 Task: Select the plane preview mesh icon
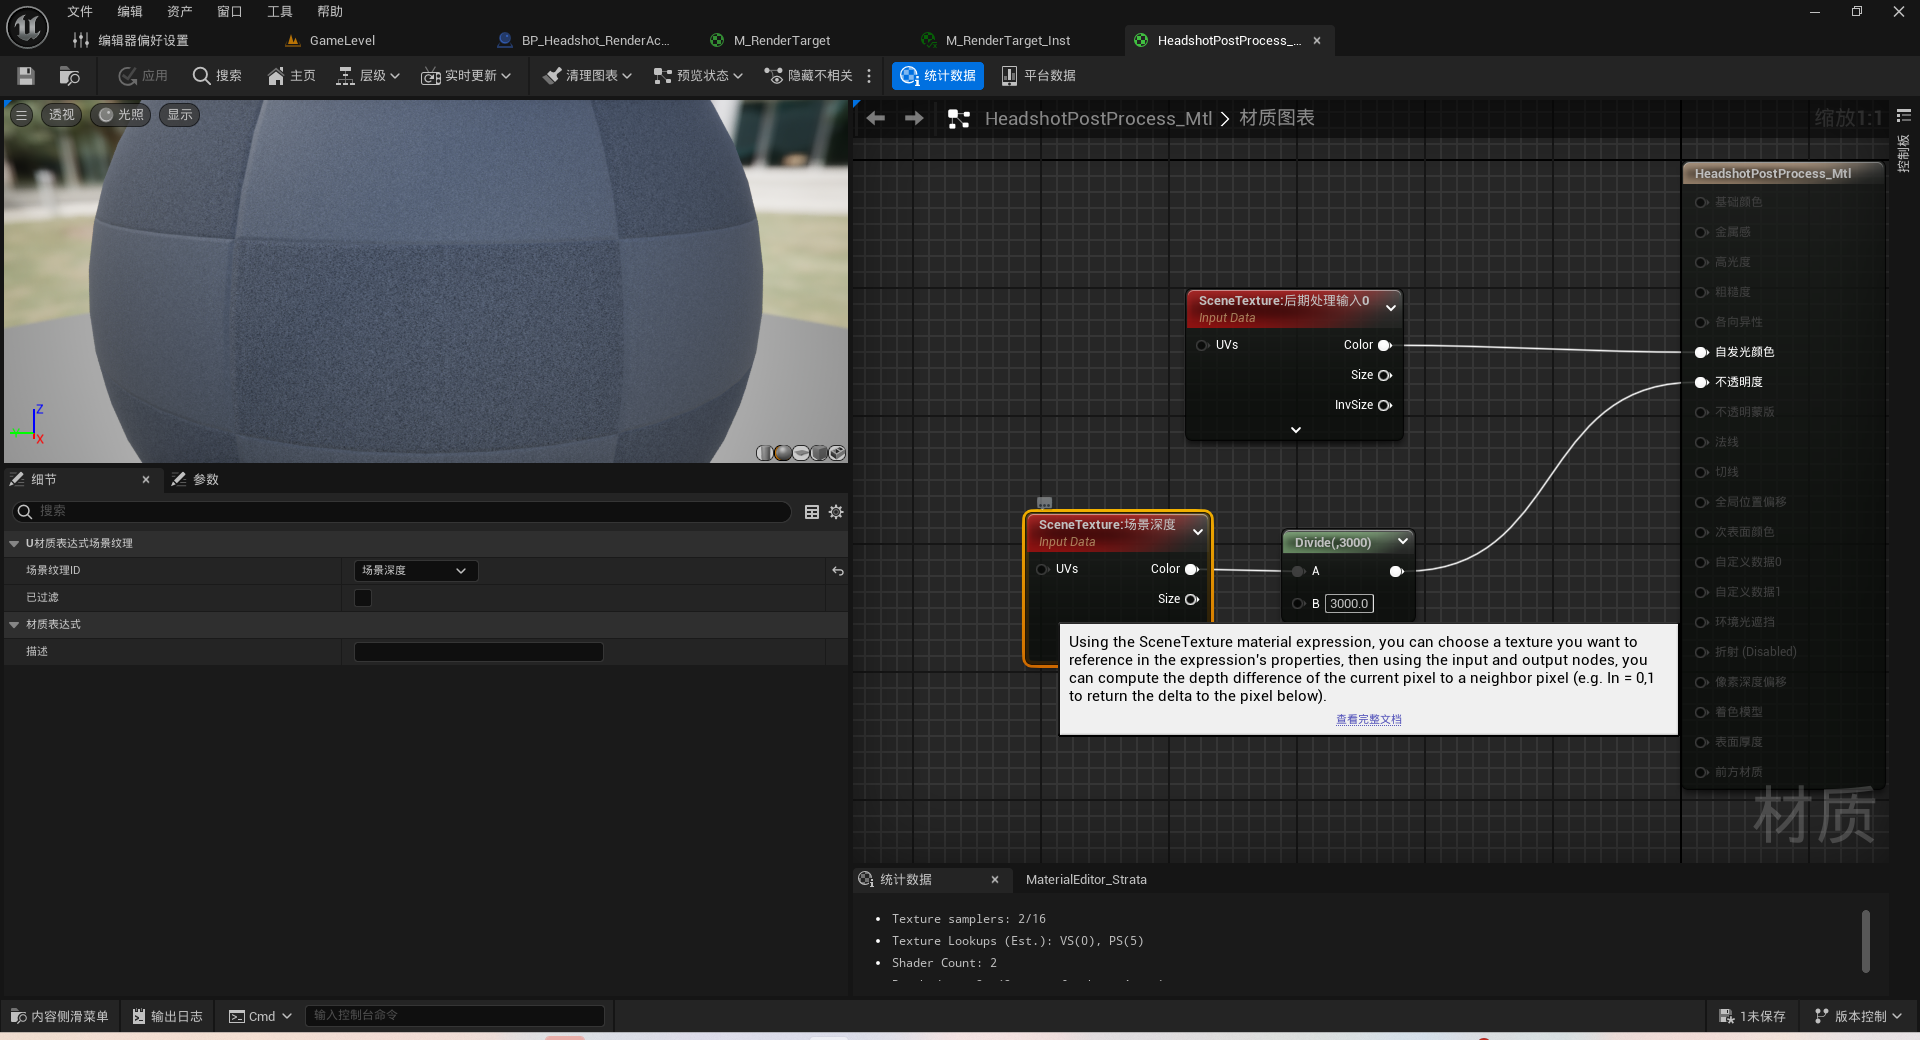[x=801, y=453]
